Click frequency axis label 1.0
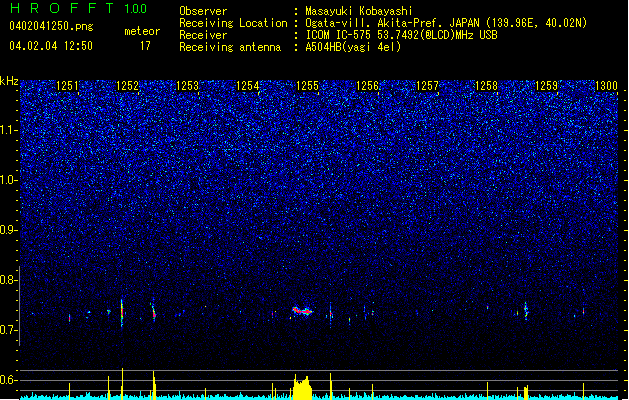 tap(8, 180)
